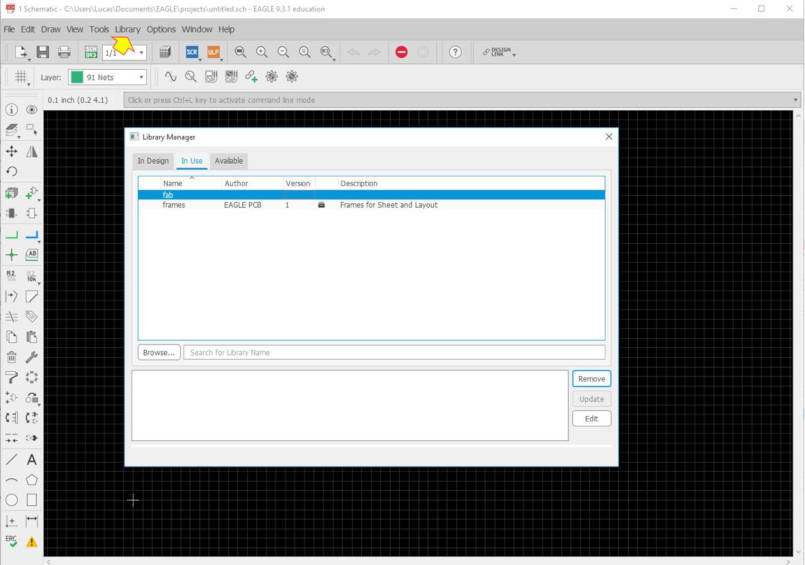
Task: Select the Dimension tool icon
Action: (x=32, y=521)
